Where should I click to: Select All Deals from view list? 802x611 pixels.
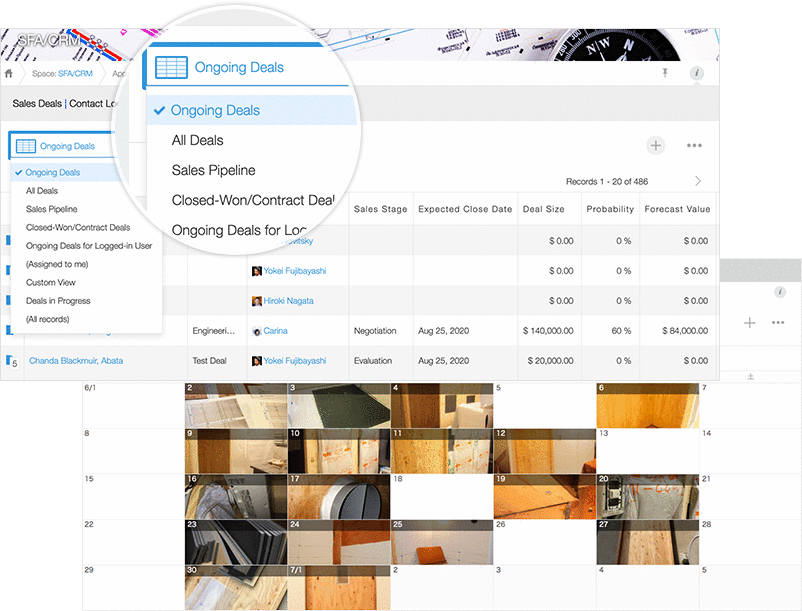tap(42, 191)
